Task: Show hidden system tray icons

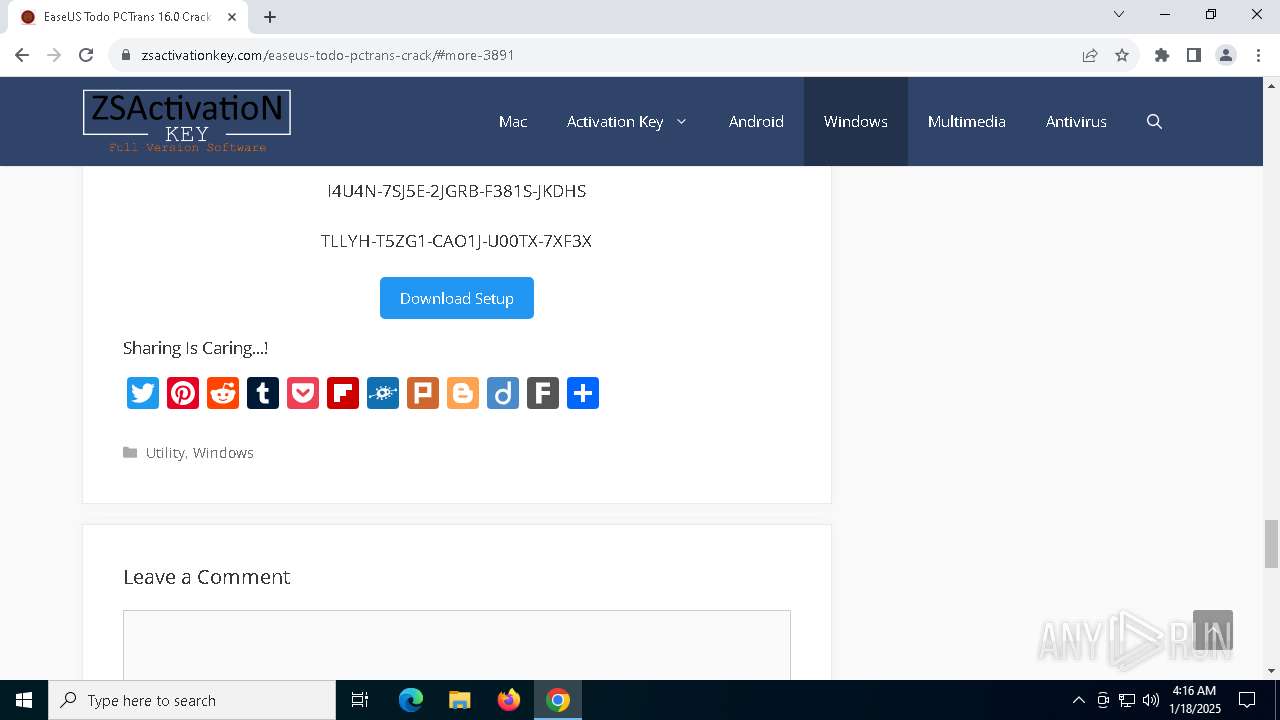Action: pyautogui.click(x=1078, y=700)
